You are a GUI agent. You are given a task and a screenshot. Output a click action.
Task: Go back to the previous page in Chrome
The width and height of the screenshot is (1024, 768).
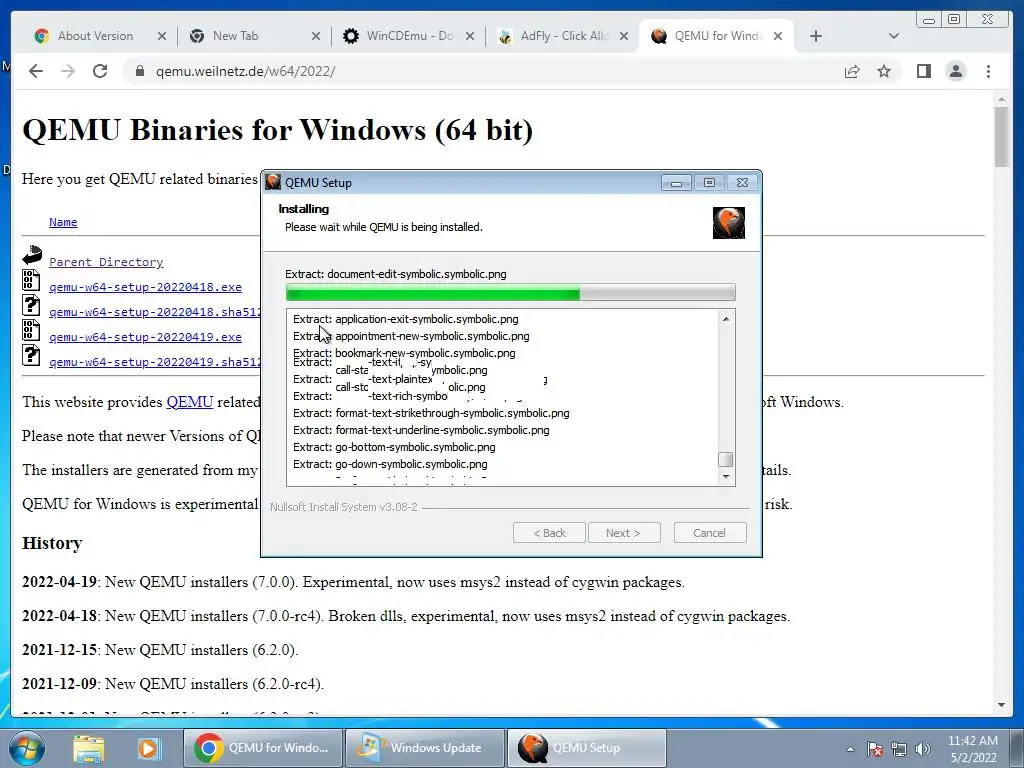pyautogui.click(x=36, y=71)
